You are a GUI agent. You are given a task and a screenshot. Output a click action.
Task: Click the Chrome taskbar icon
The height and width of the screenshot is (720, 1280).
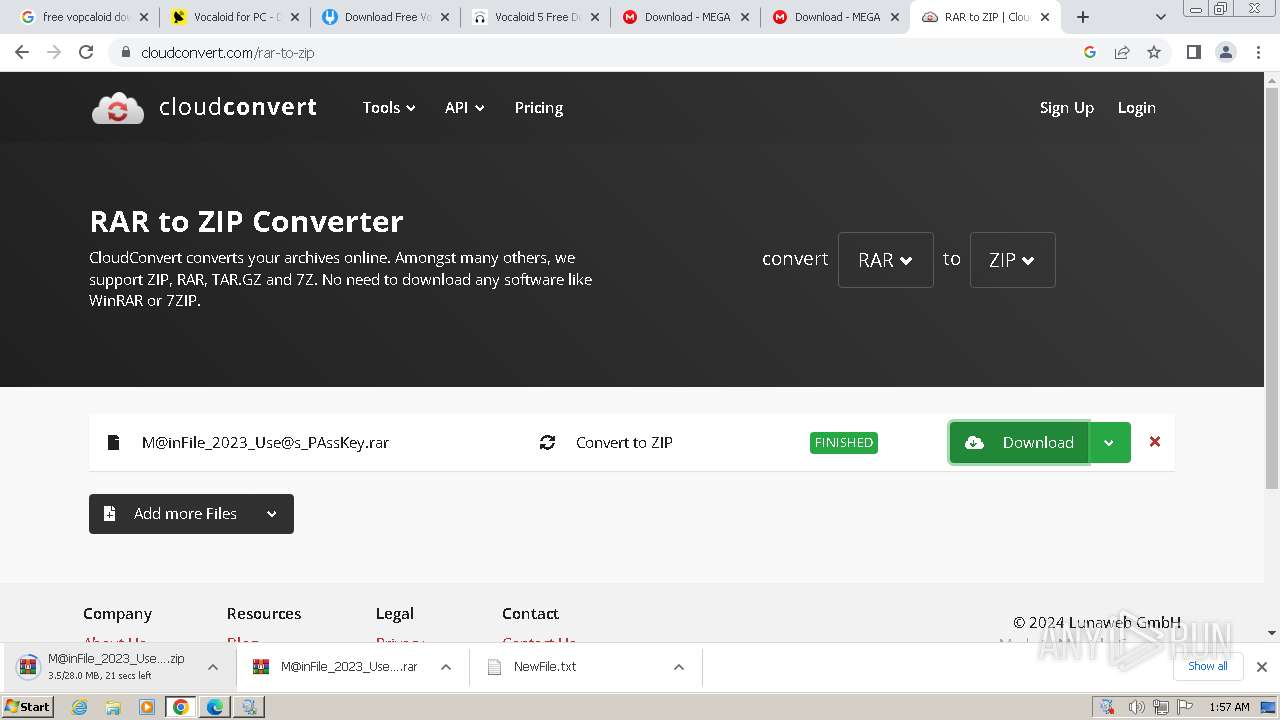coord(181,707)
